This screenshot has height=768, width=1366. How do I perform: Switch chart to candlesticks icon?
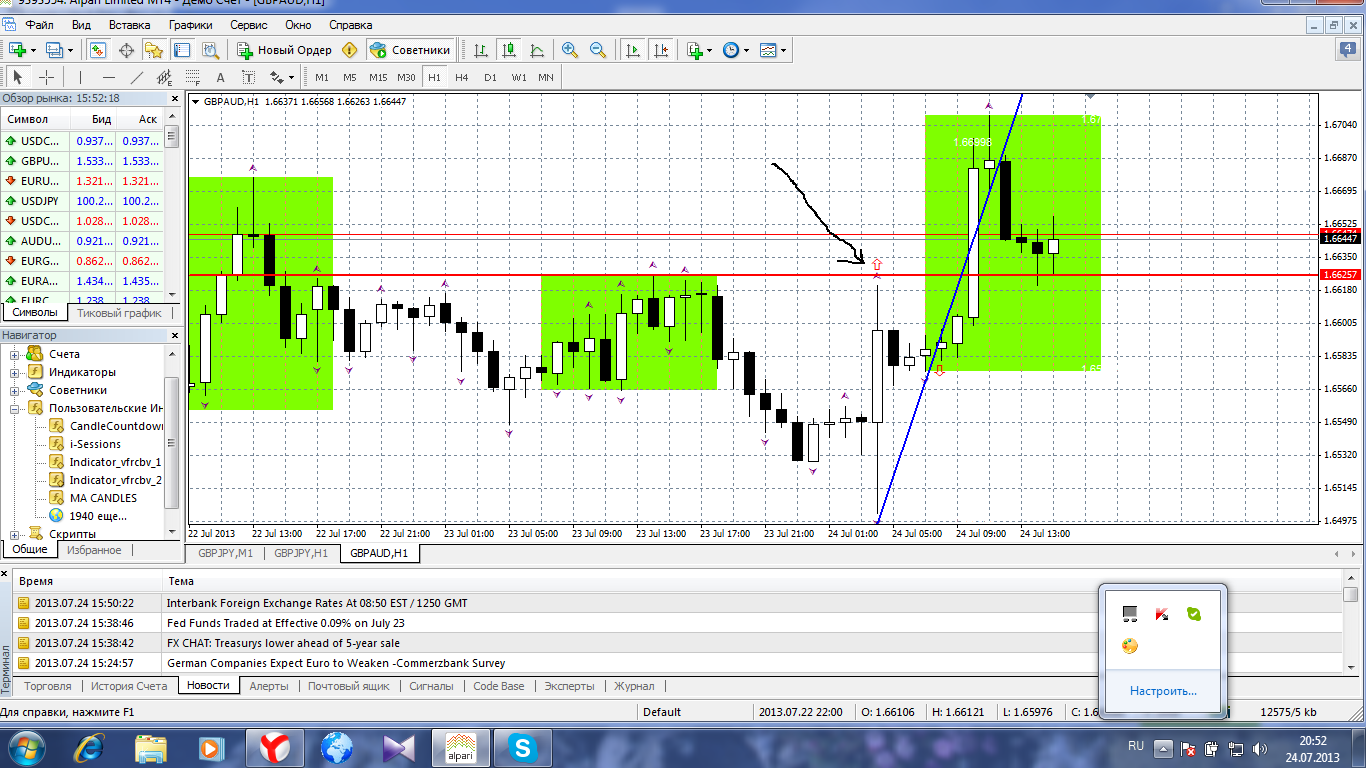coord(509,50)
